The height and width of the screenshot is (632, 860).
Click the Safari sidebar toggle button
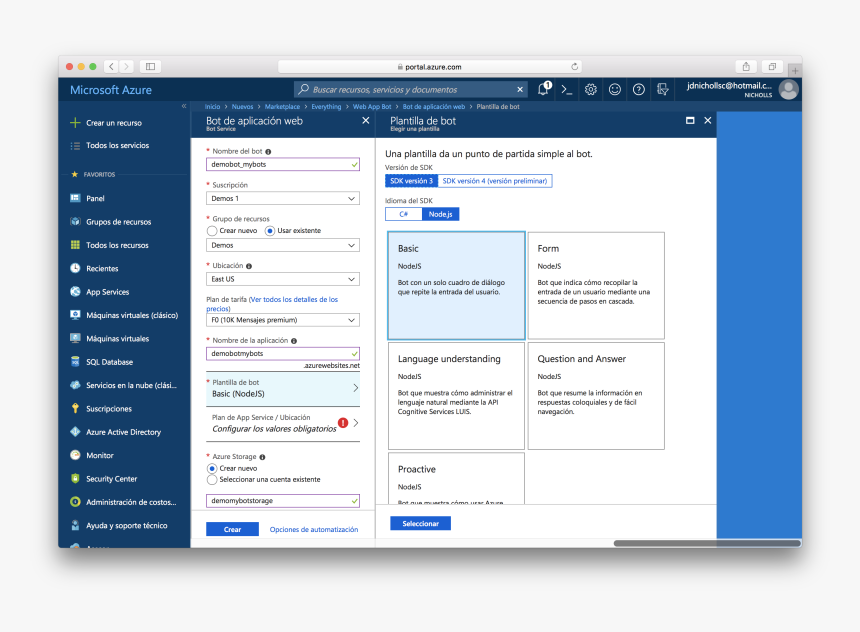click(x=150, y=66)
